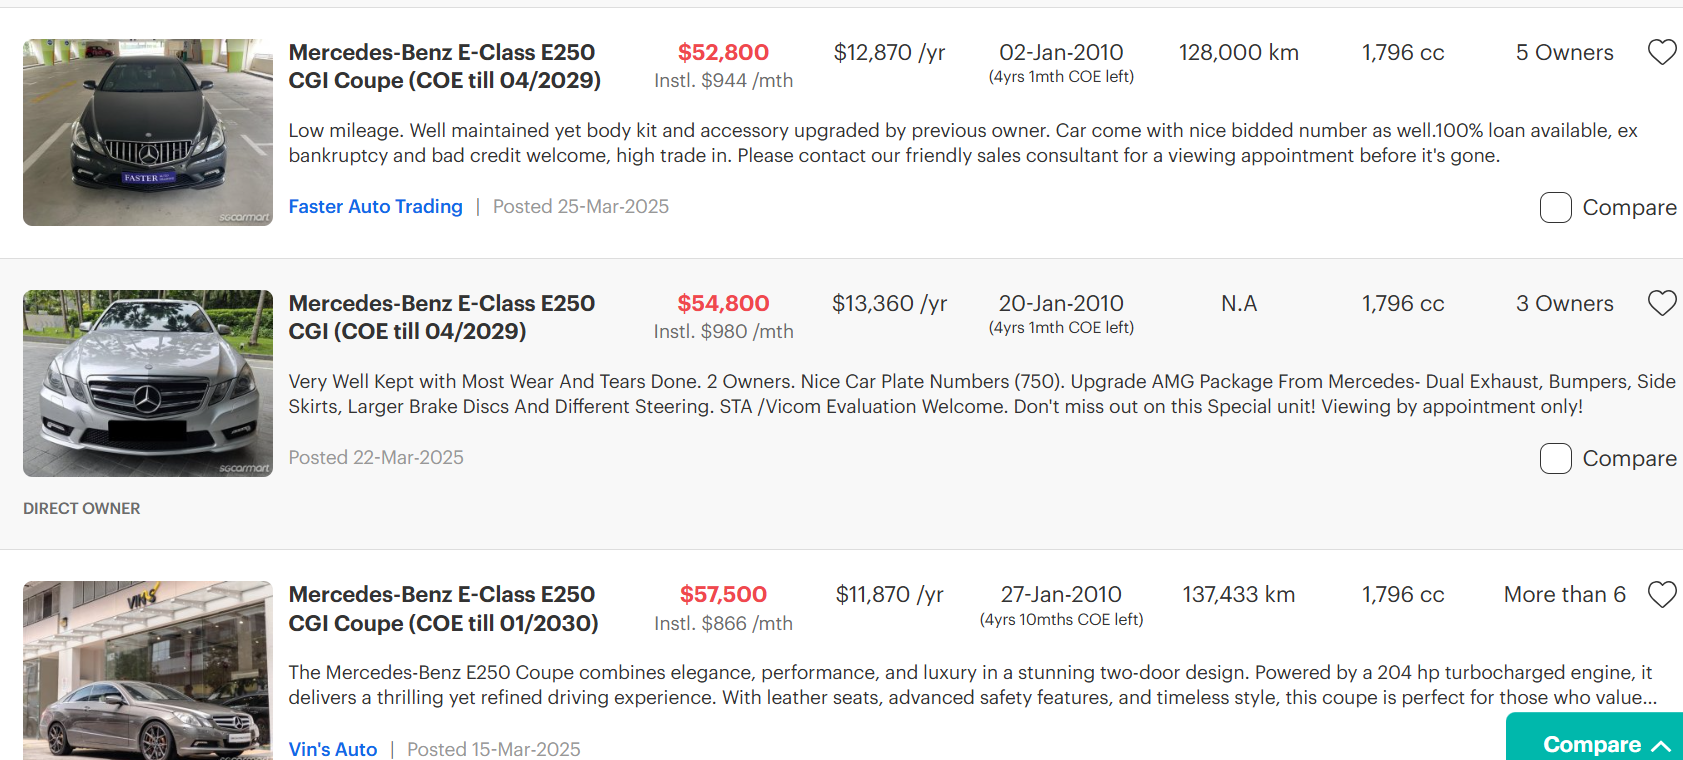View the black E250 Coupe photo thumbnail
This screenshot has height=760, width=1683.
pyautogui.click(x=148, y=132)
